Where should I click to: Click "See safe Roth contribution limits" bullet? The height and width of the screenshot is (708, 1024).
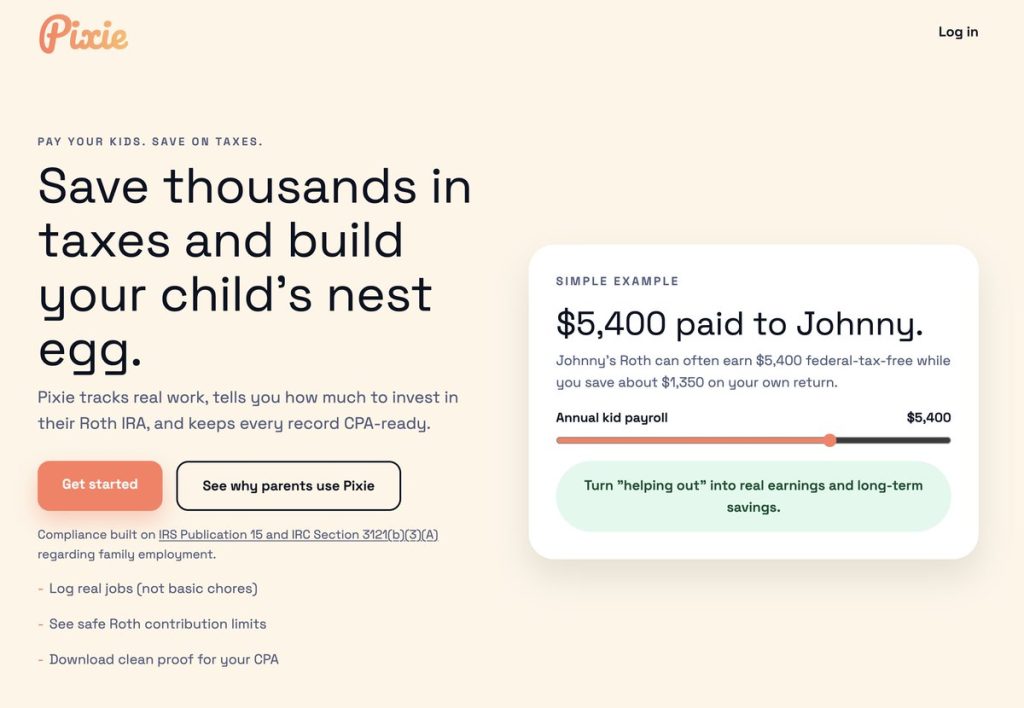pyautogui.click(x=157, y=624)
